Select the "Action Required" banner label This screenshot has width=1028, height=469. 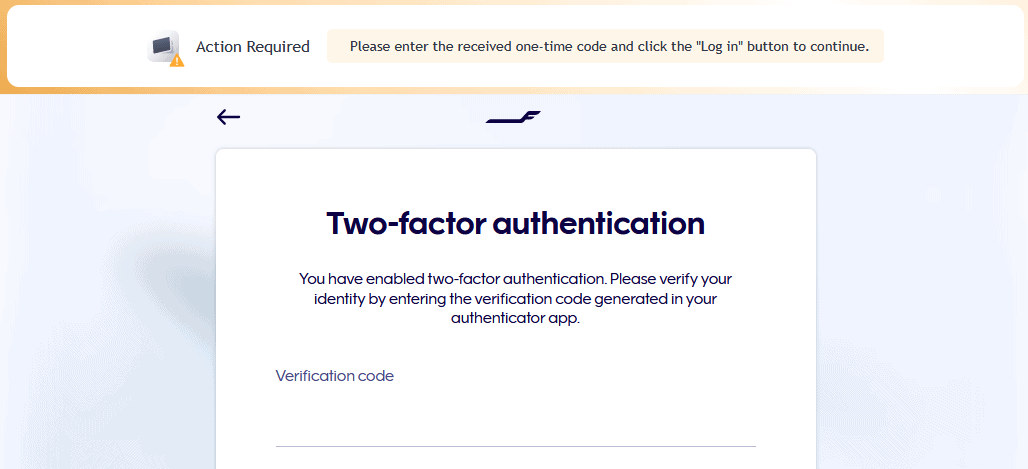(252, 47)
